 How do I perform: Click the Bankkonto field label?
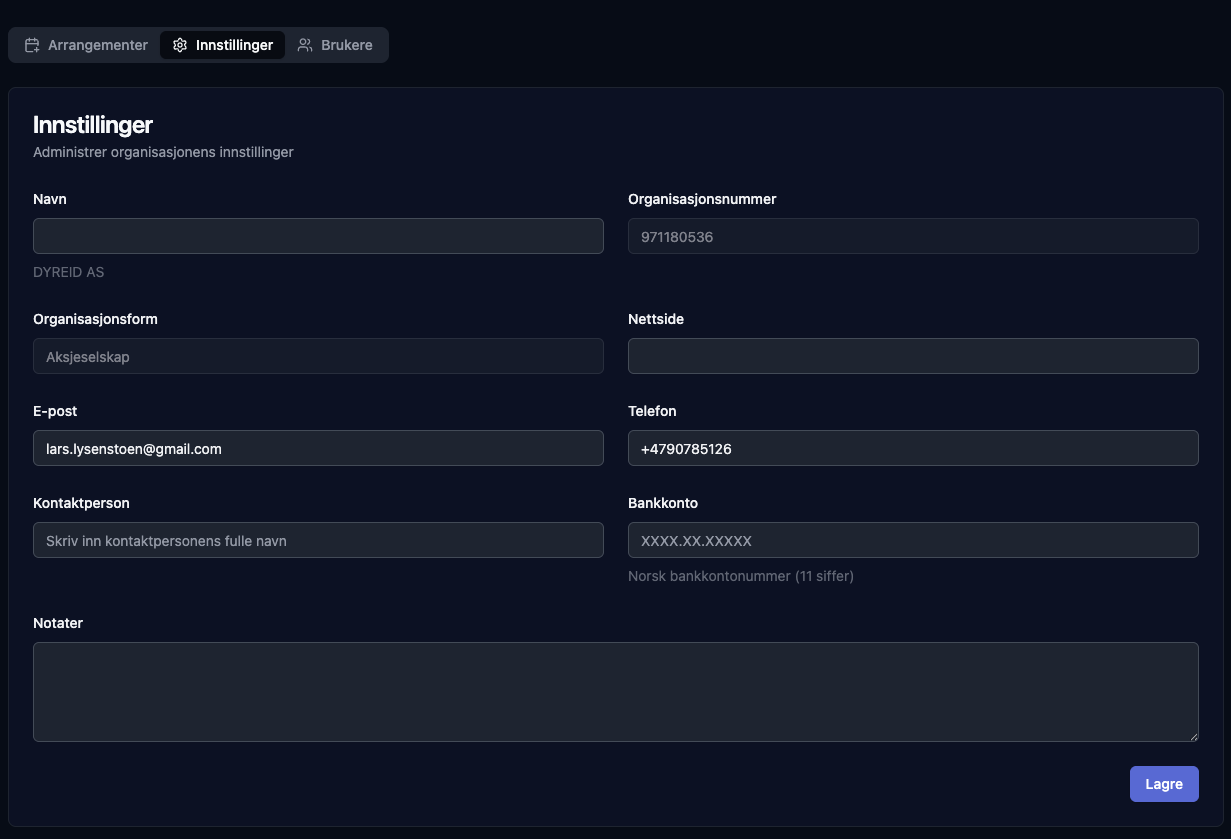point(662,503)
